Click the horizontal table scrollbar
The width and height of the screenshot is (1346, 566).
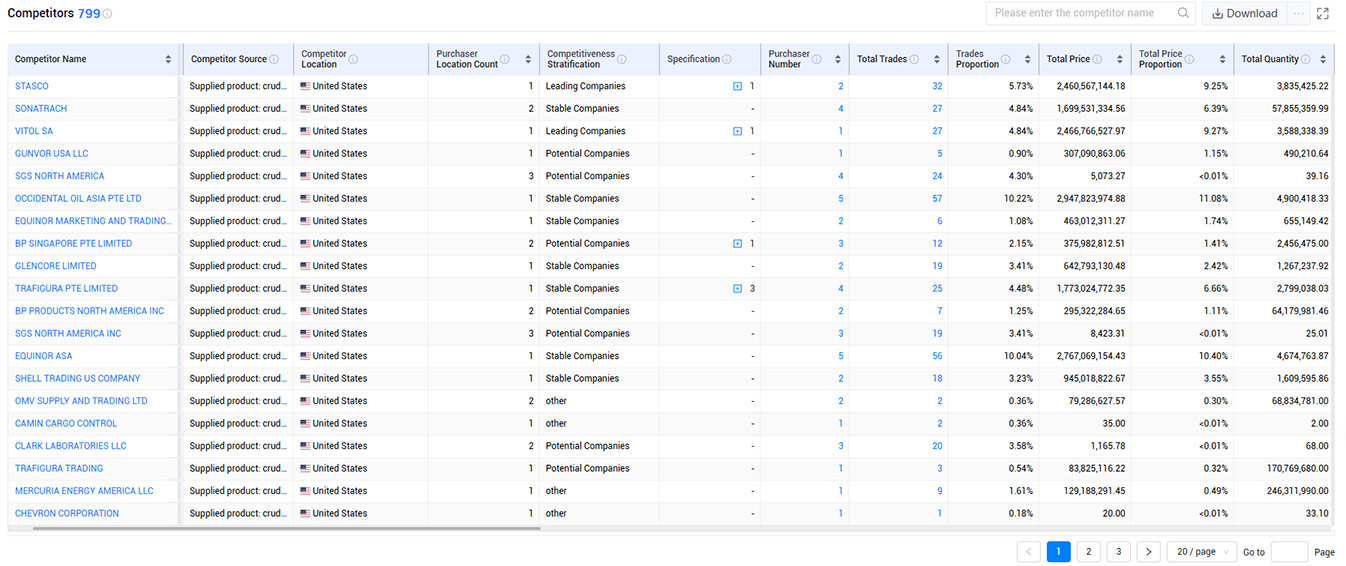click(x=287, y=528)
